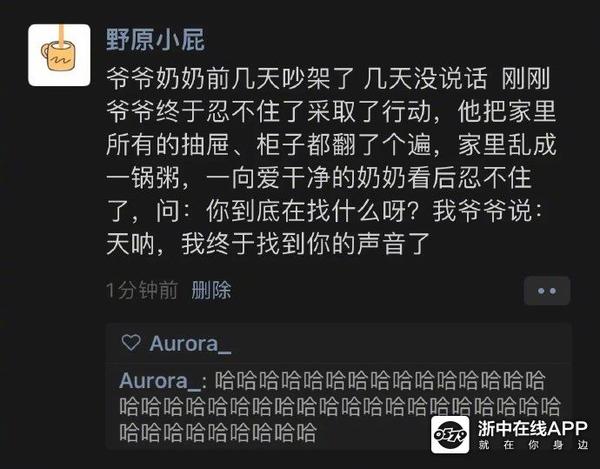Open 野原小屁 user profile name

(x=155, y=39)
